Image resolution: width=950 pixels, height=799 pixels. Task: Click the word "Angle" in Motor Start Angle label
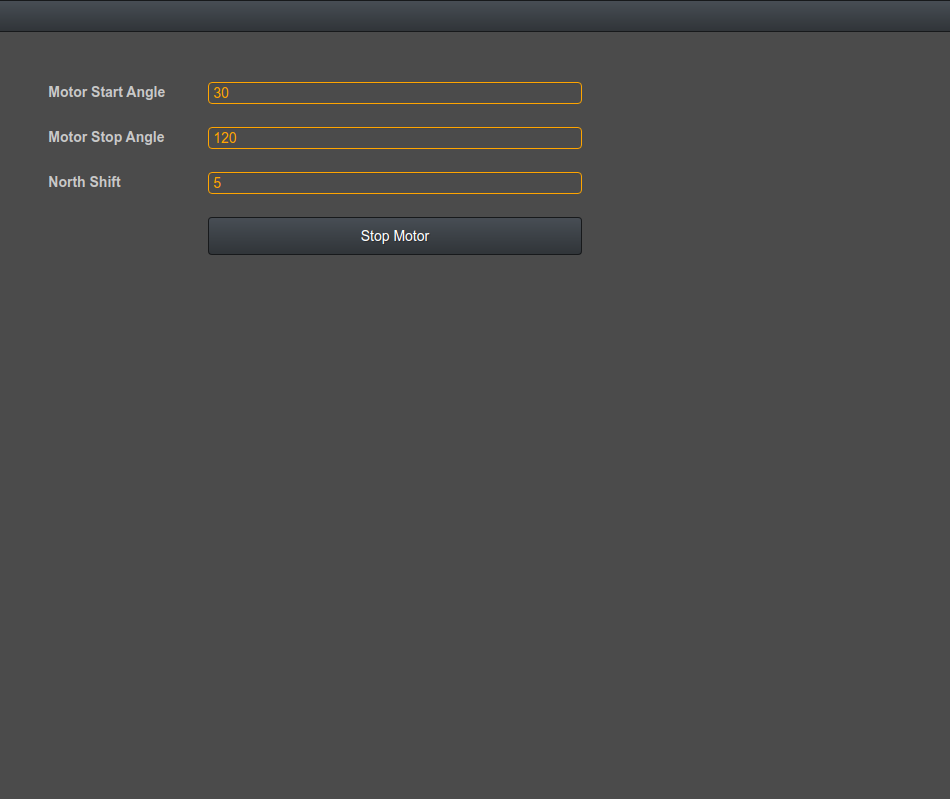coord(145,92)
